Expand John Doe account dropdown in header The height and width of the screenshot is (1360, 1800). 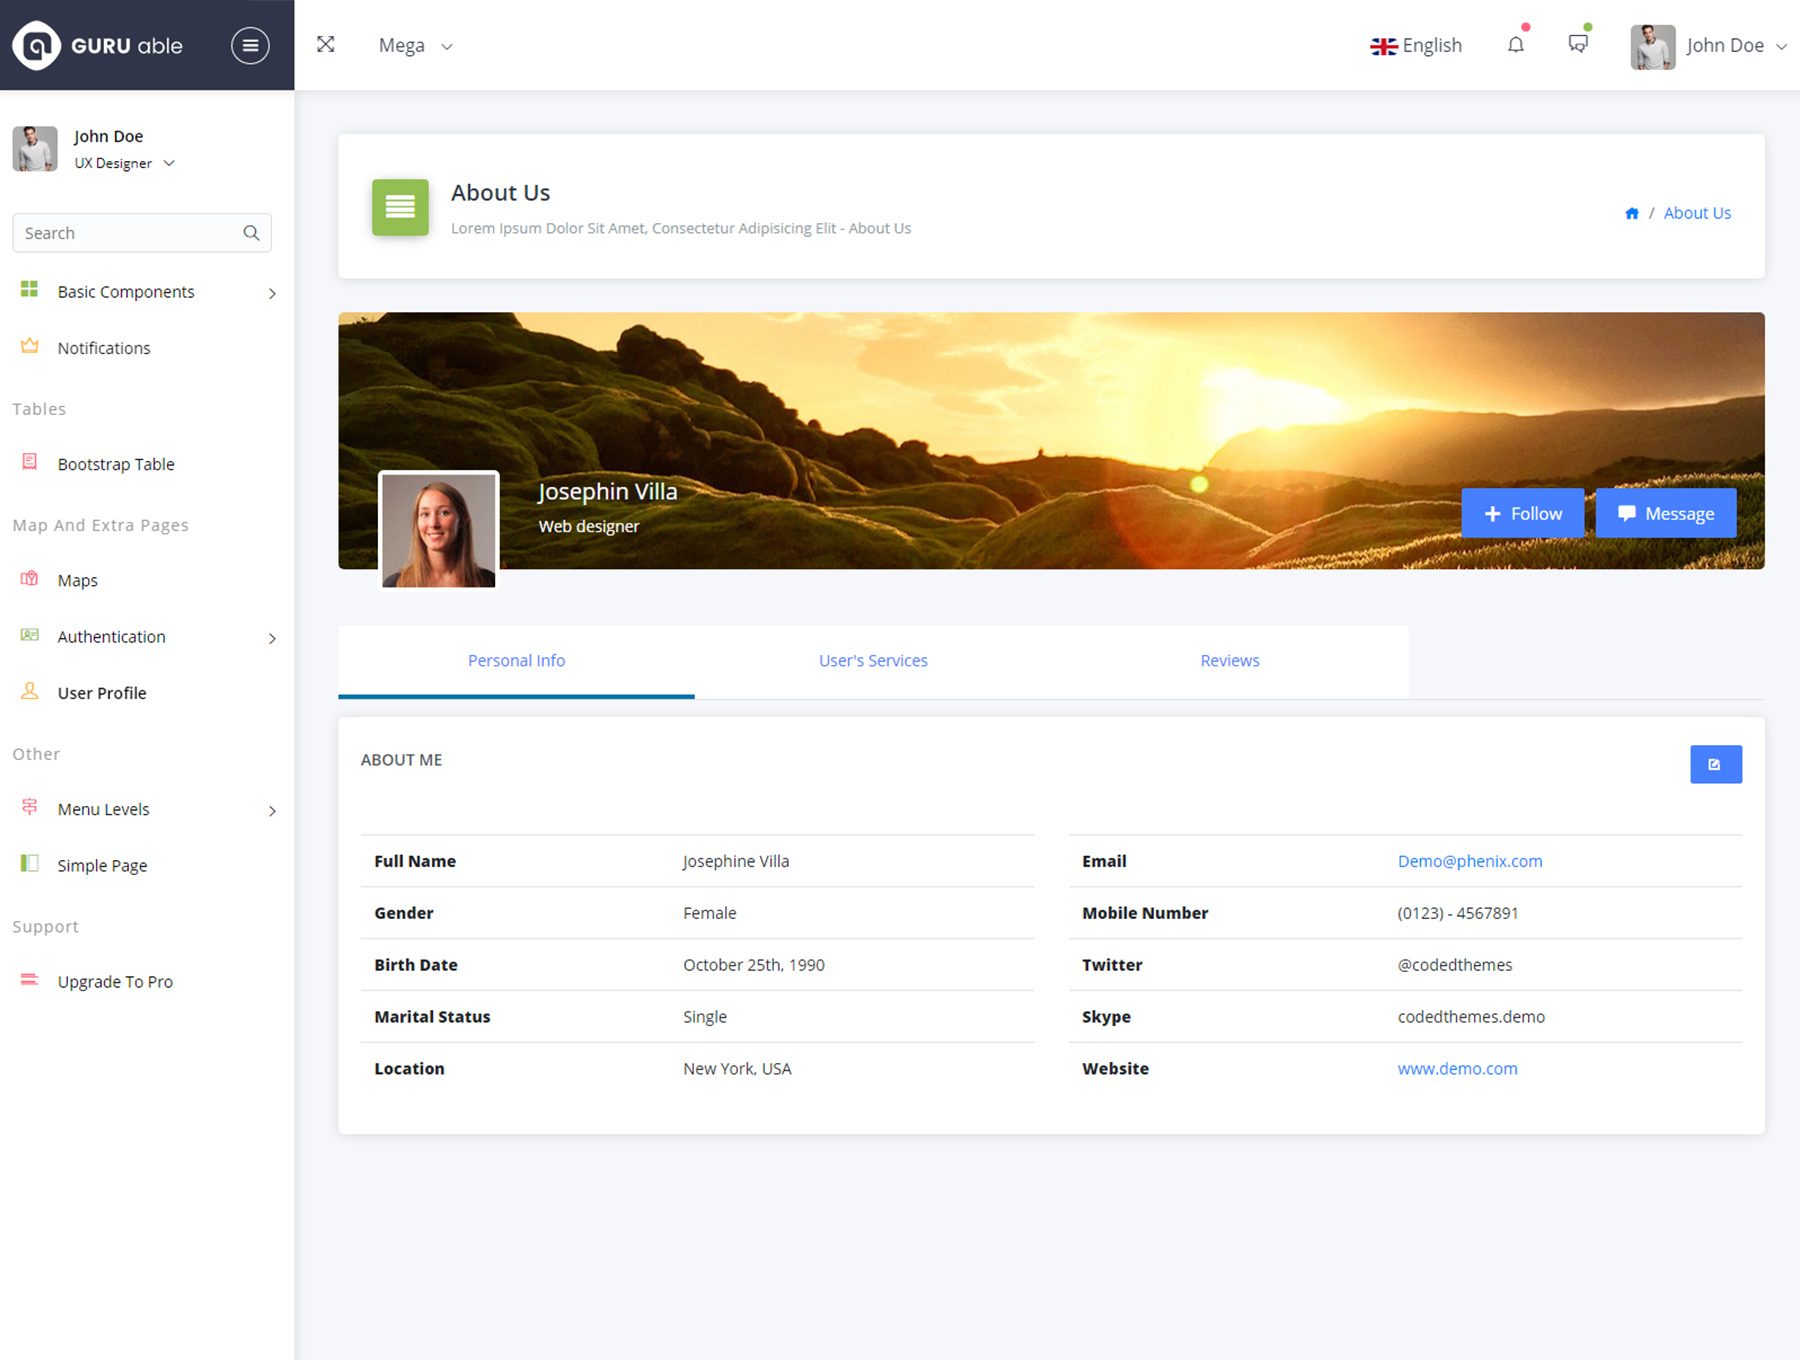[x=1710, y=45]
